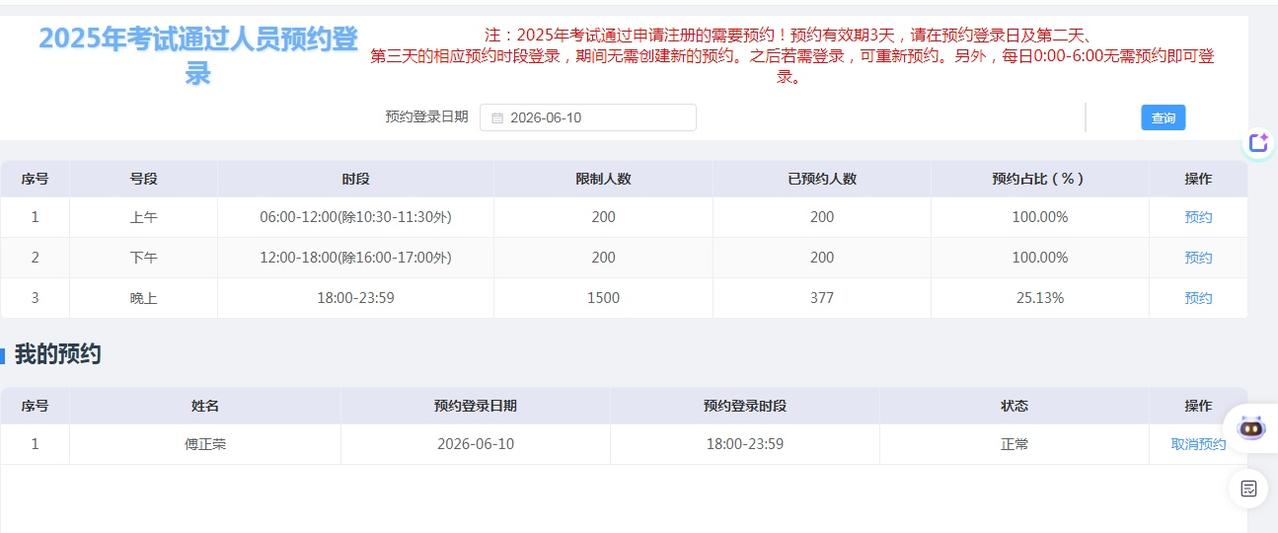Open the robot chatbot floating icon
The width and height of the screenshot is (1278, 533).
coord(1251,428)
